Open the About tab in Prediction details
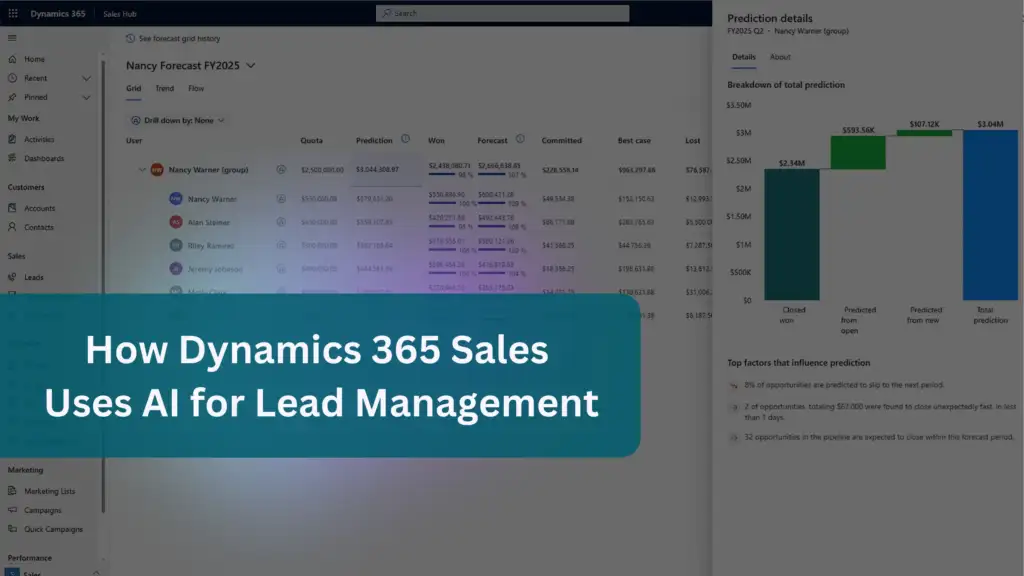Viewport: 1024px width, 576px height. [779, 57]
